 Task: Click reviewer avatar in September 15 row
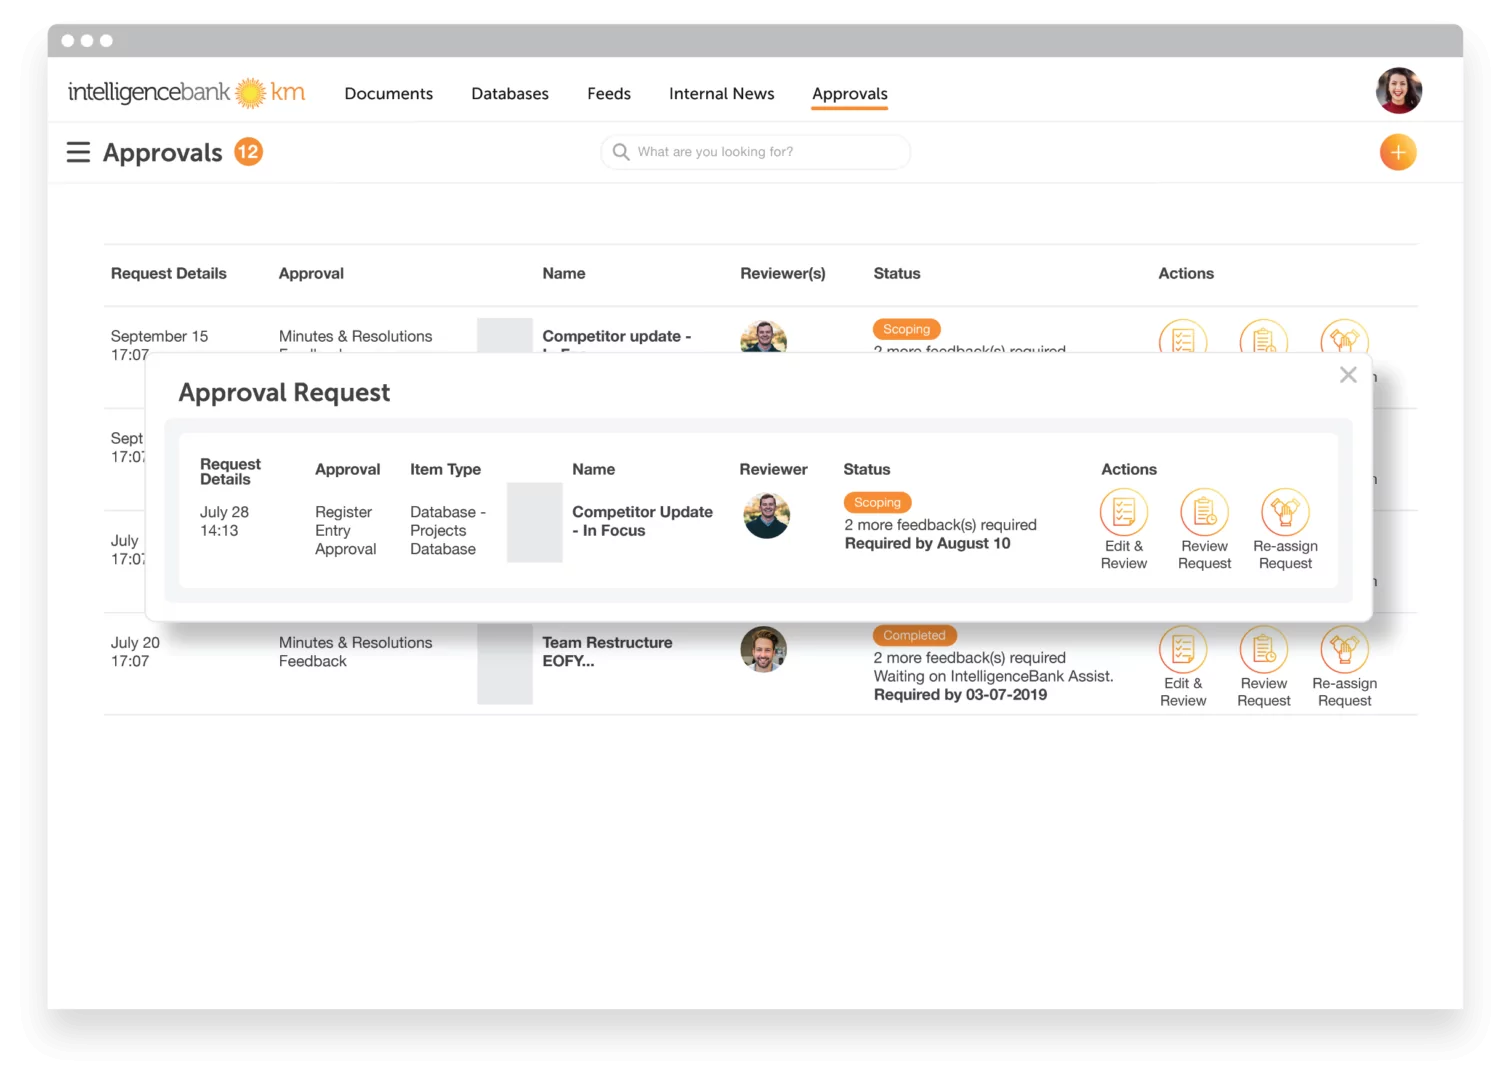[764, 337]
